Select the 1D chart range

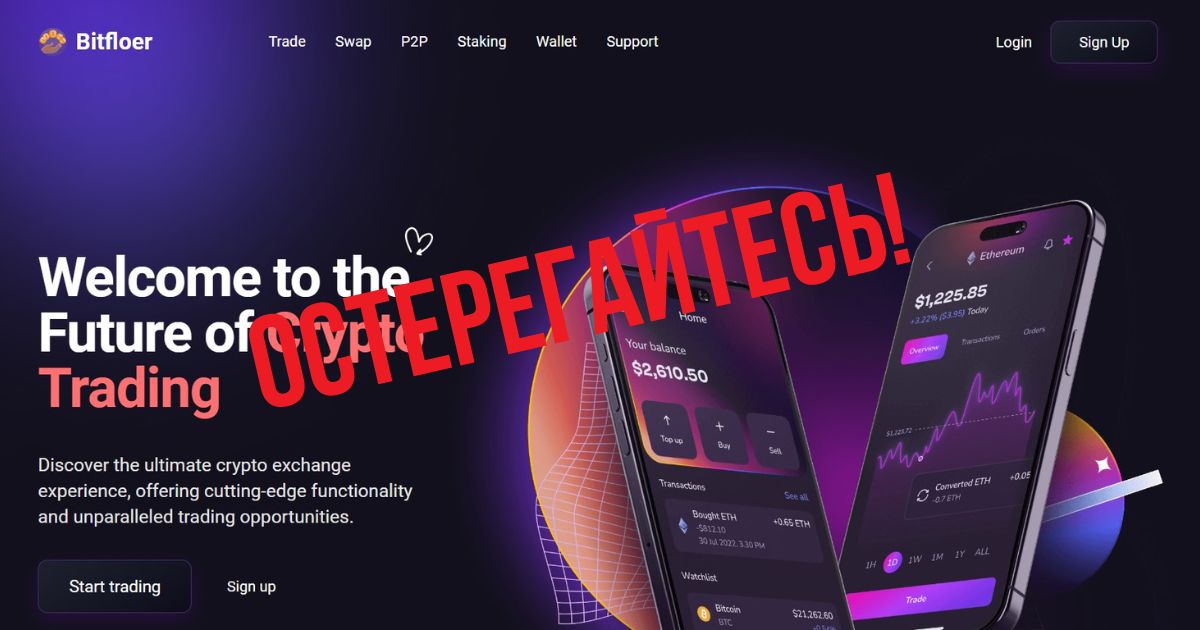click(x=892, y=561)
